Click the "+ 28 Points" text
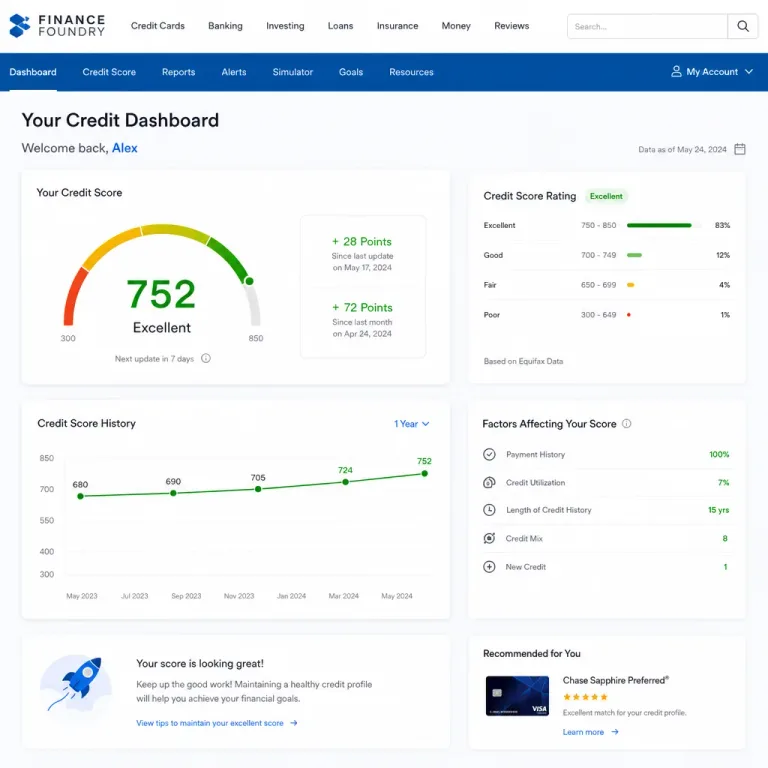768x768 pixels. (x=362, y=241)
